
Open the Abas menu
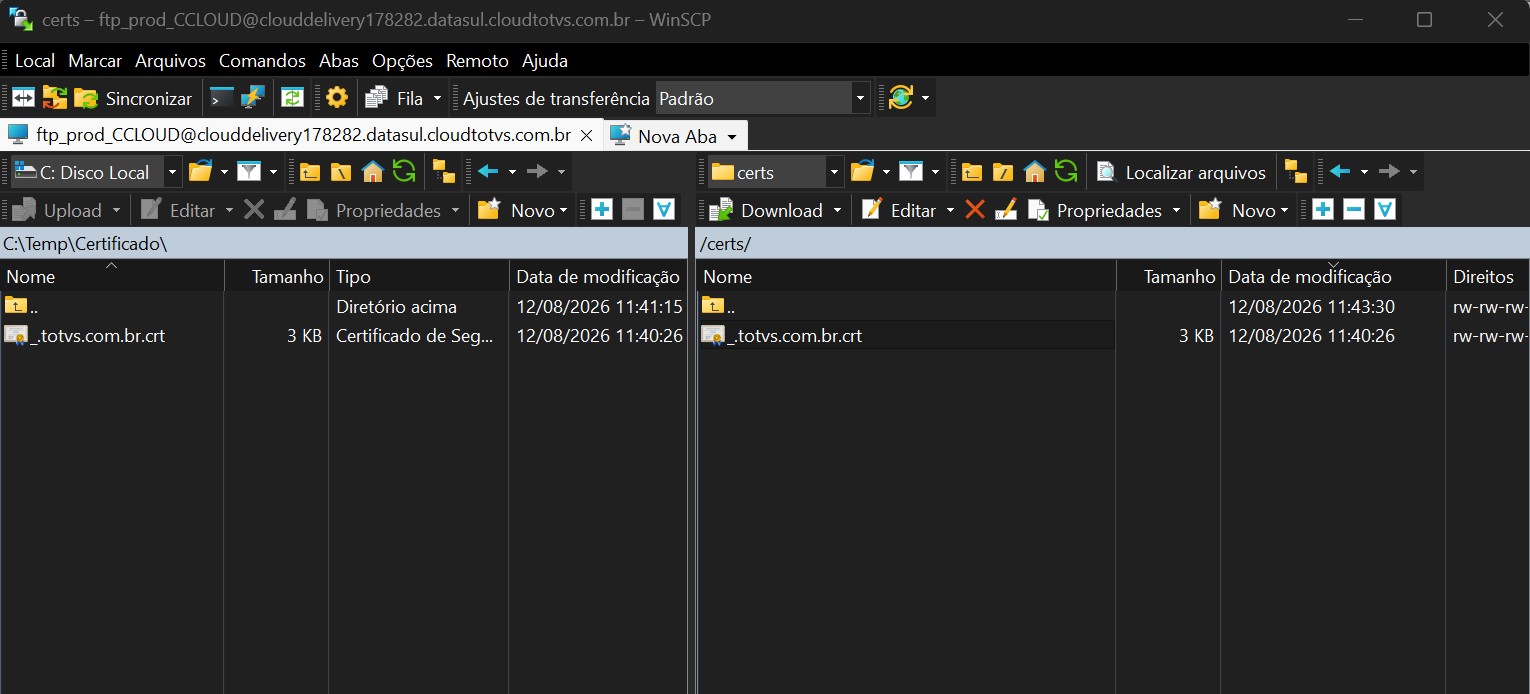point(339,61)
